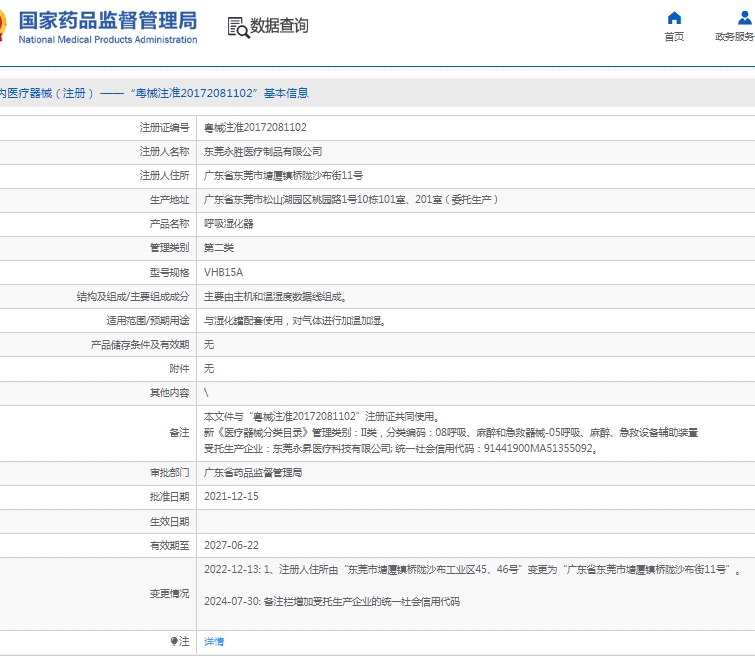This screenshot has height=661, width=755.
Task: Select model specification VHB15A
Action: [223, 272]
